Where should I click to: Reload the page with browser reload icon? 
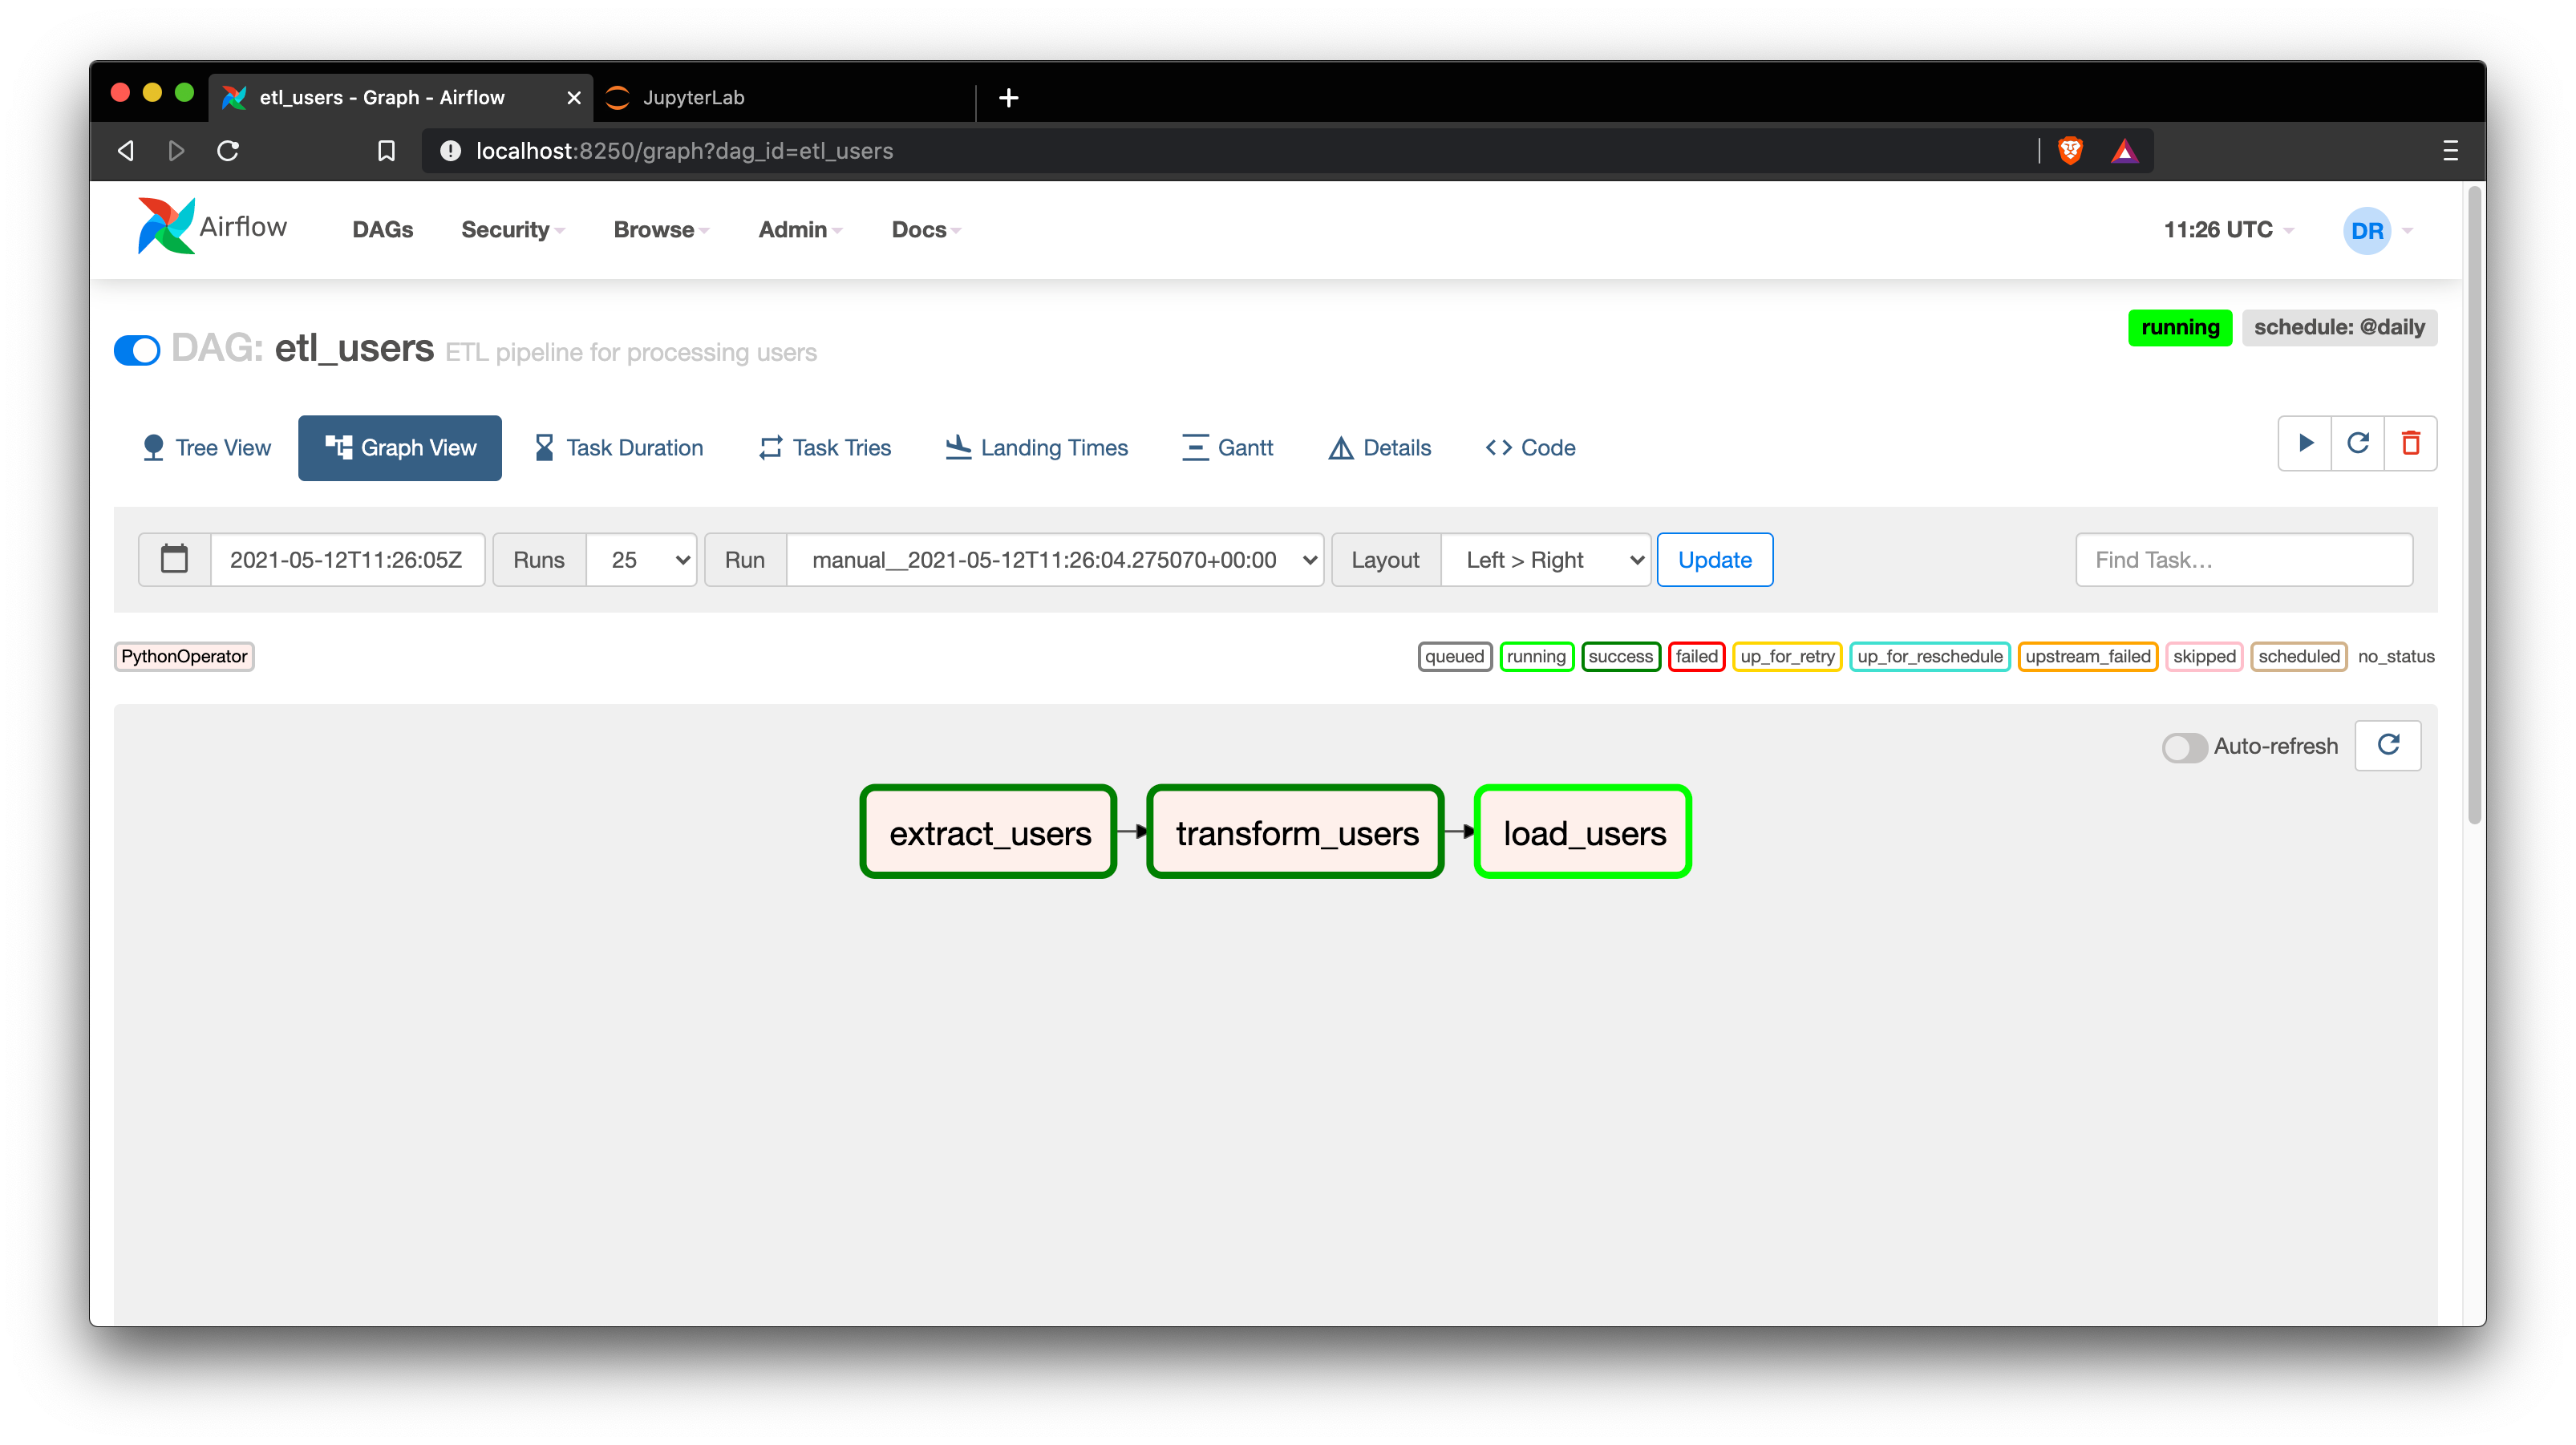tap(228, 151)
